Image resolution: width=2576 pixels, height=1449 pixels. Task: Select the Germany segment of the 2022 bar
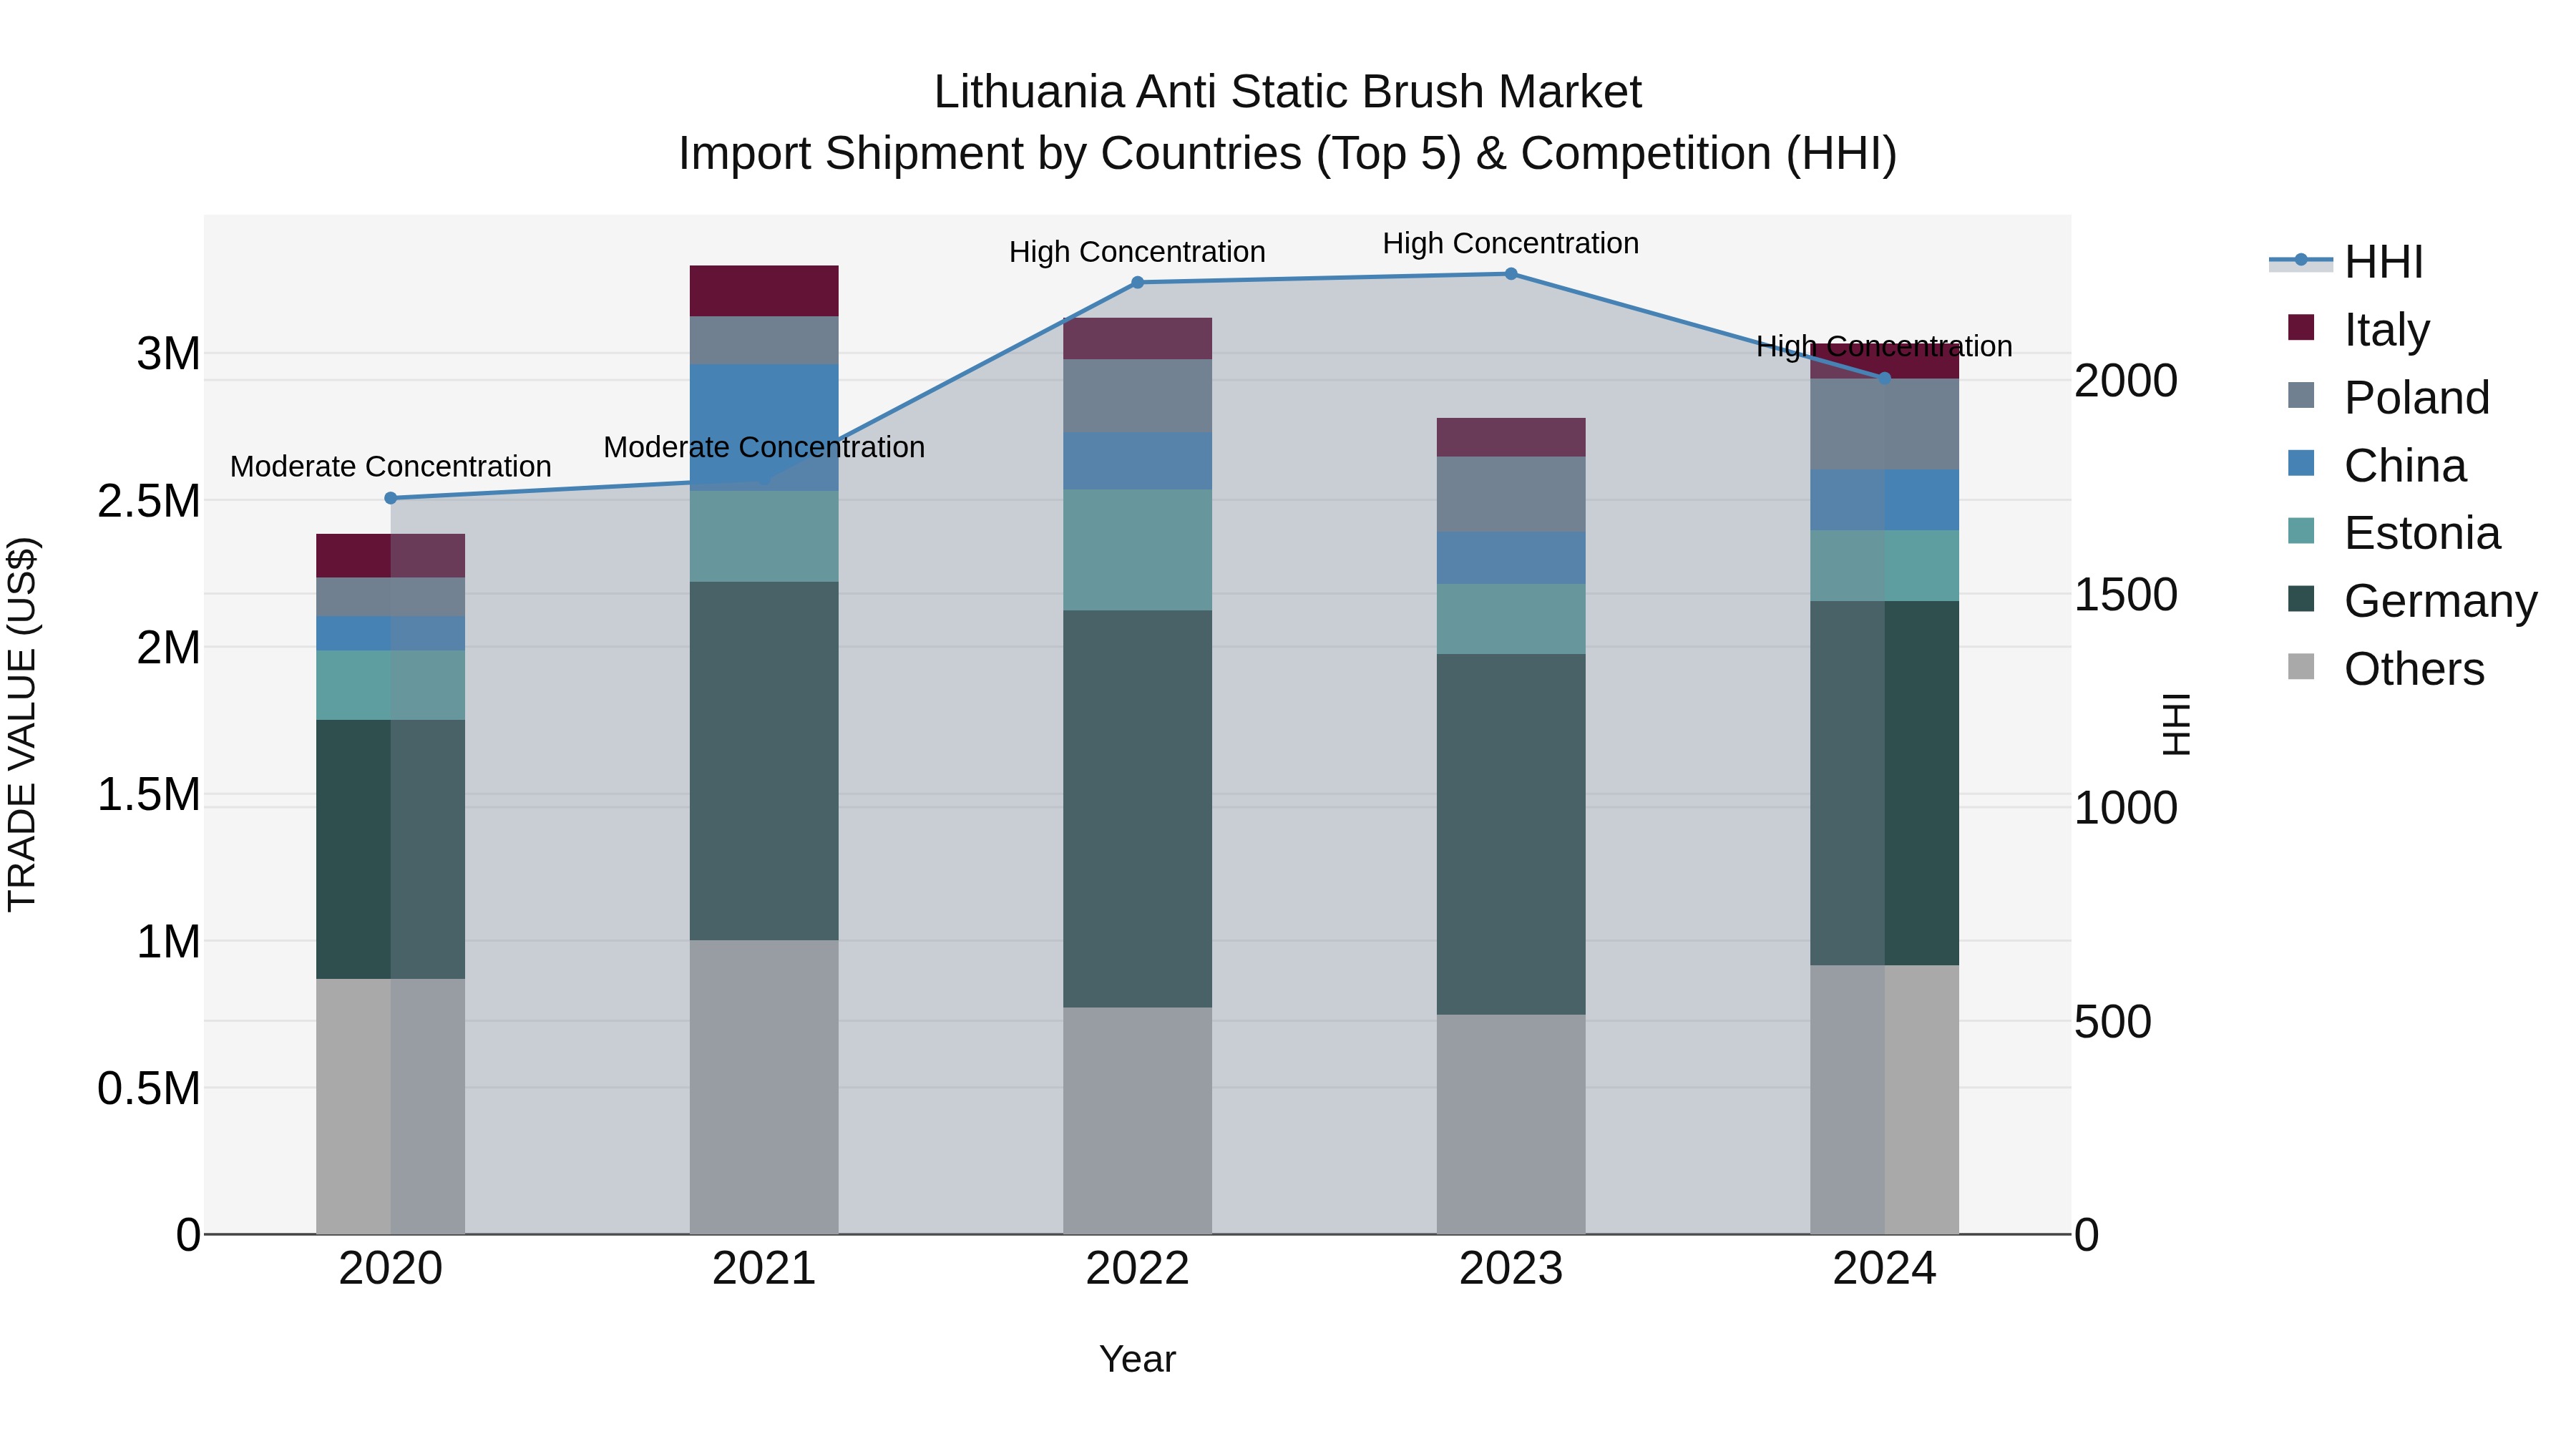pyautogui.click(x=1137, y=809)
